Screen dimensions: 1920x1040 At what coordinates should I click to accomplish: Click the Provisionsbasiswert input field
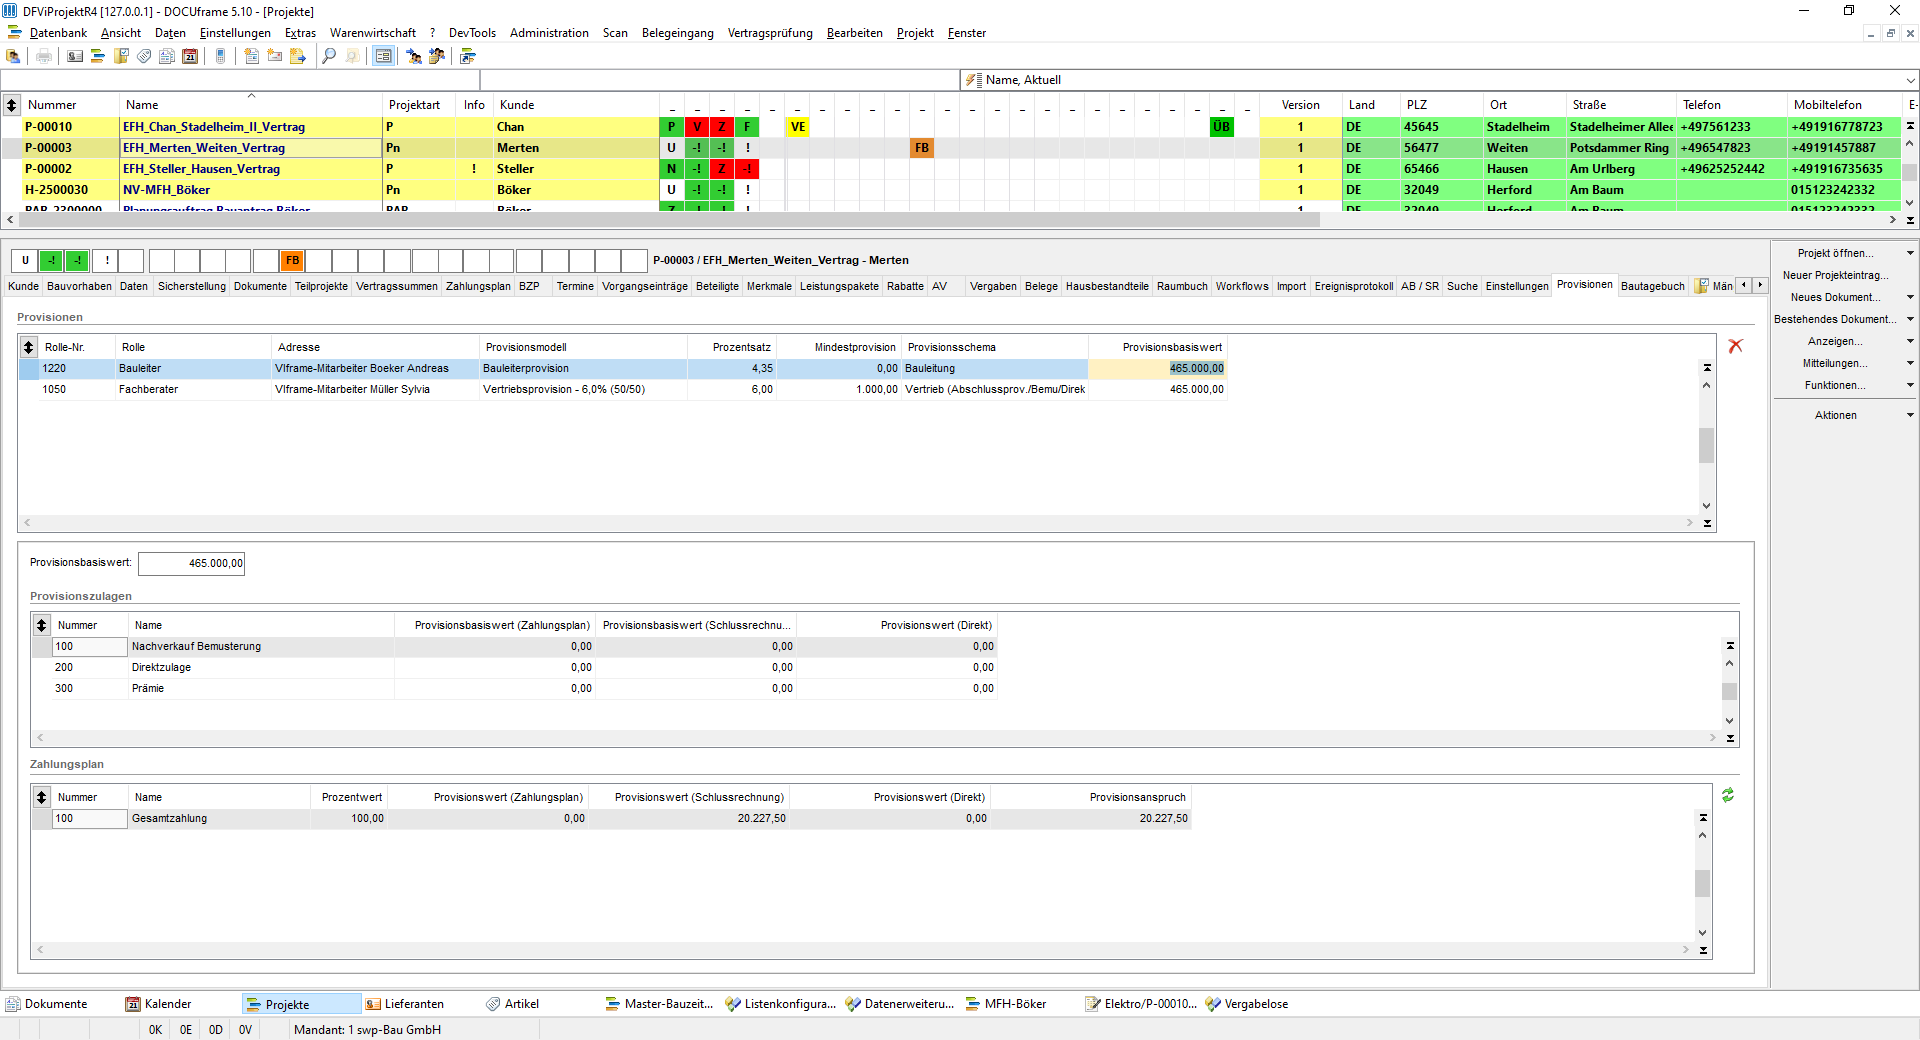click(x=191, y=563)
